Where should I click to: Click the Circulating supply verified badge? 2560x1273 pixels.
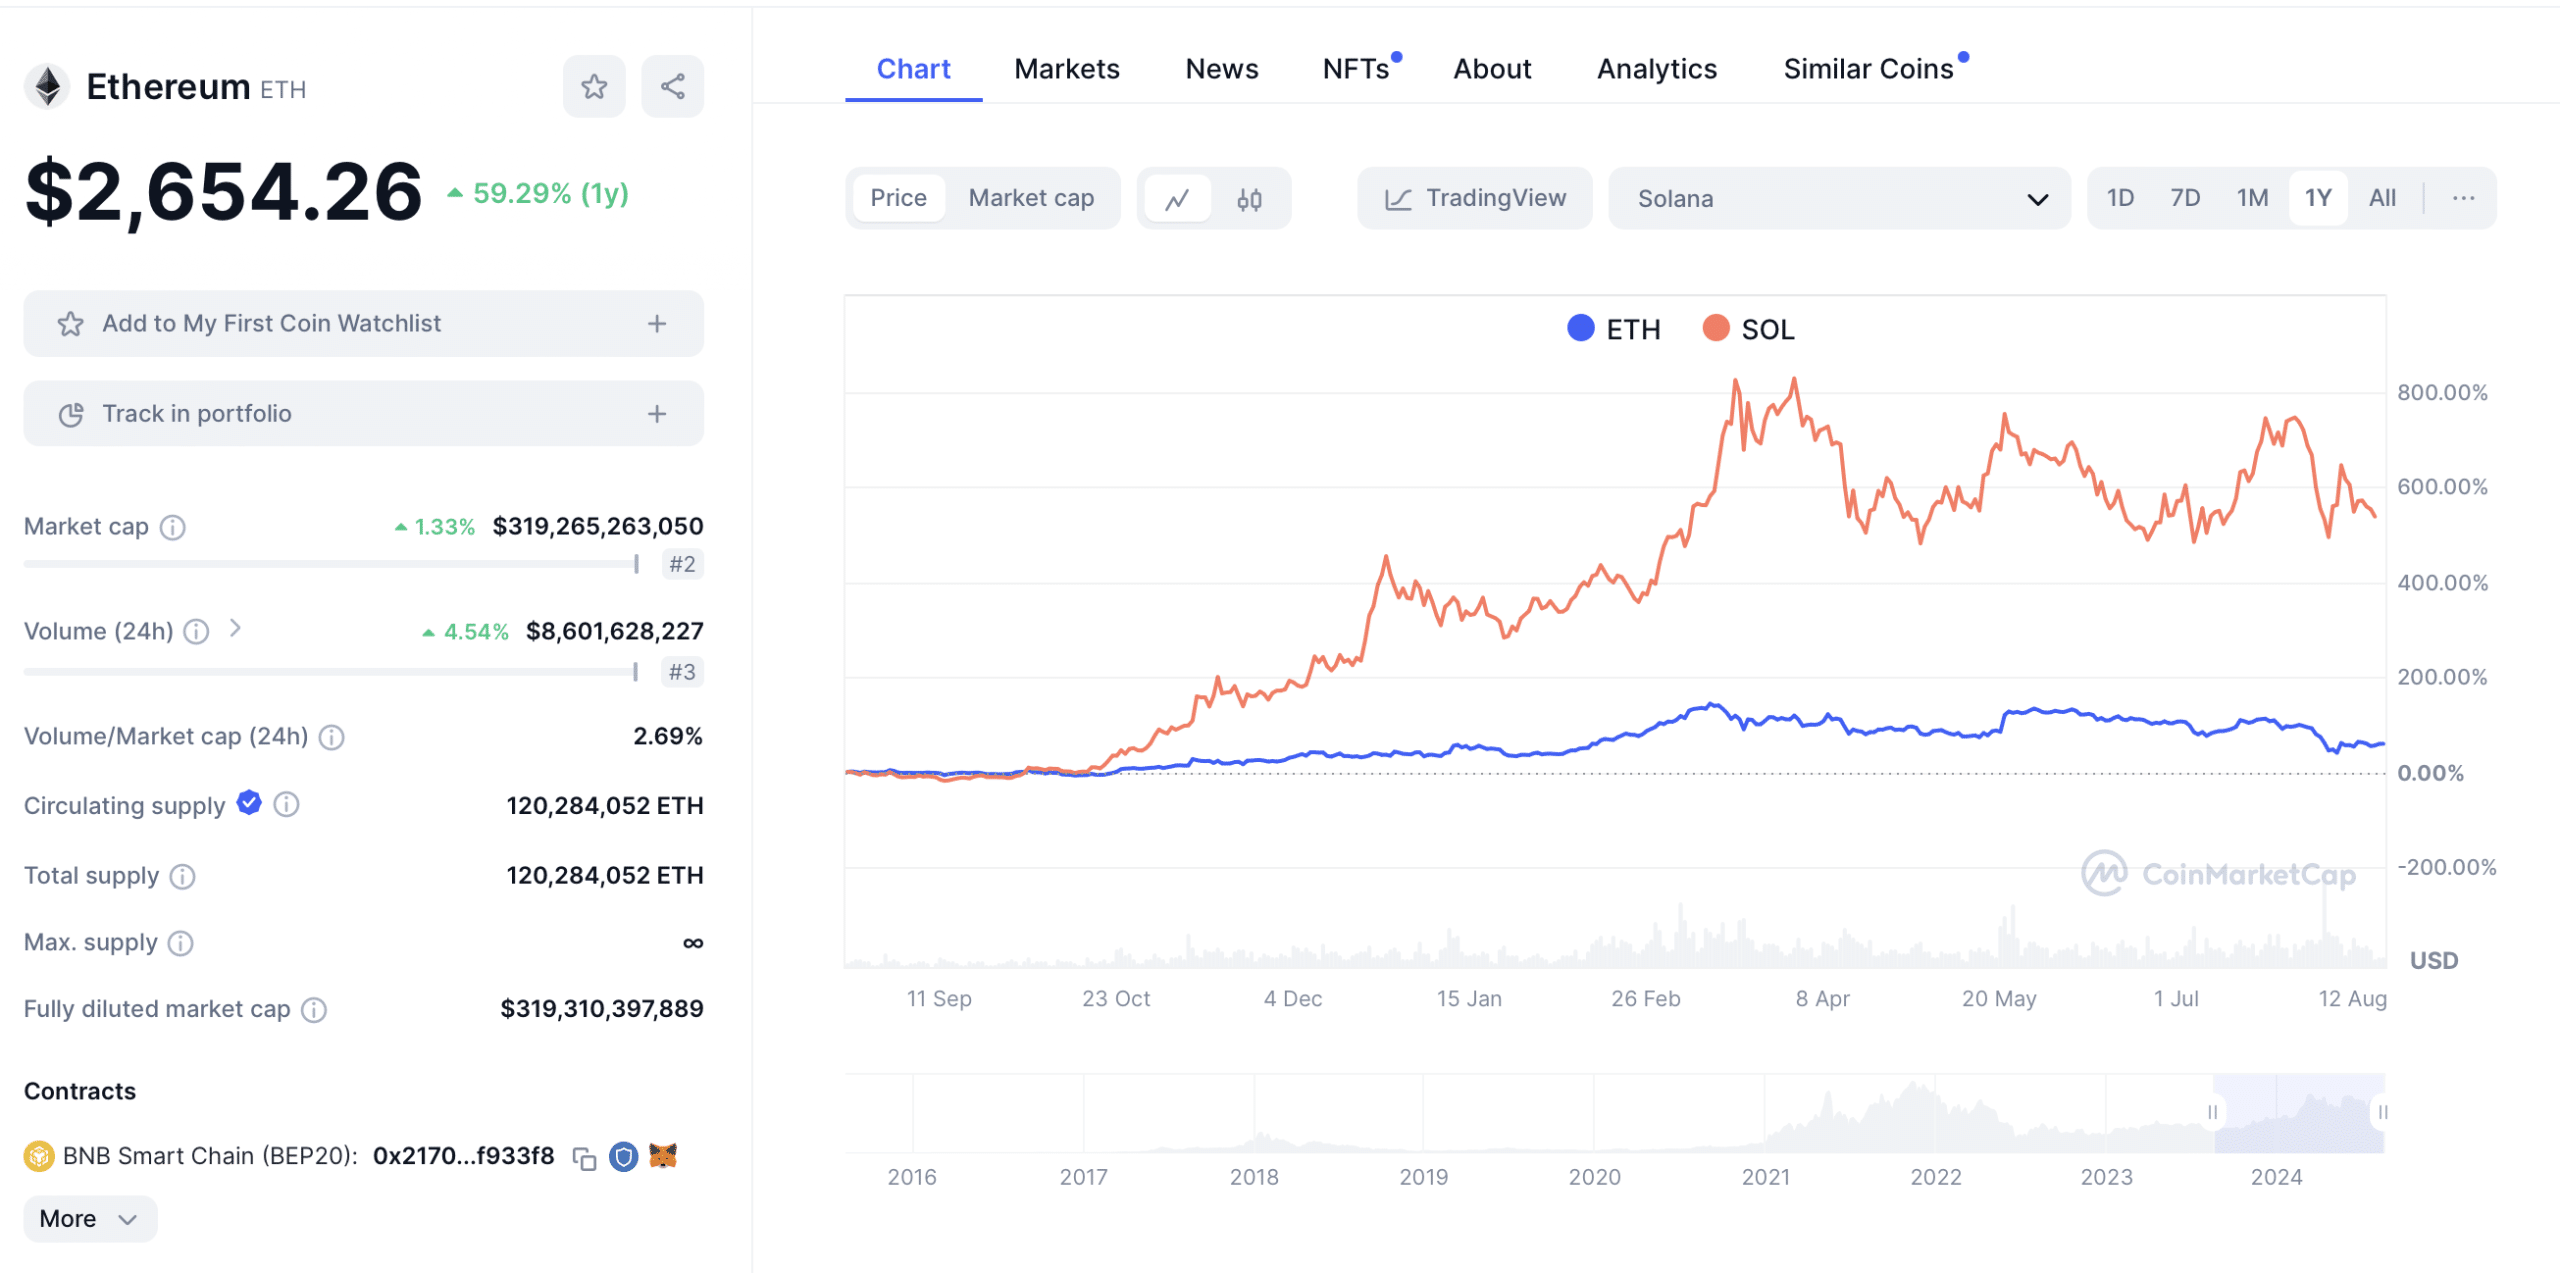(249, 803)
